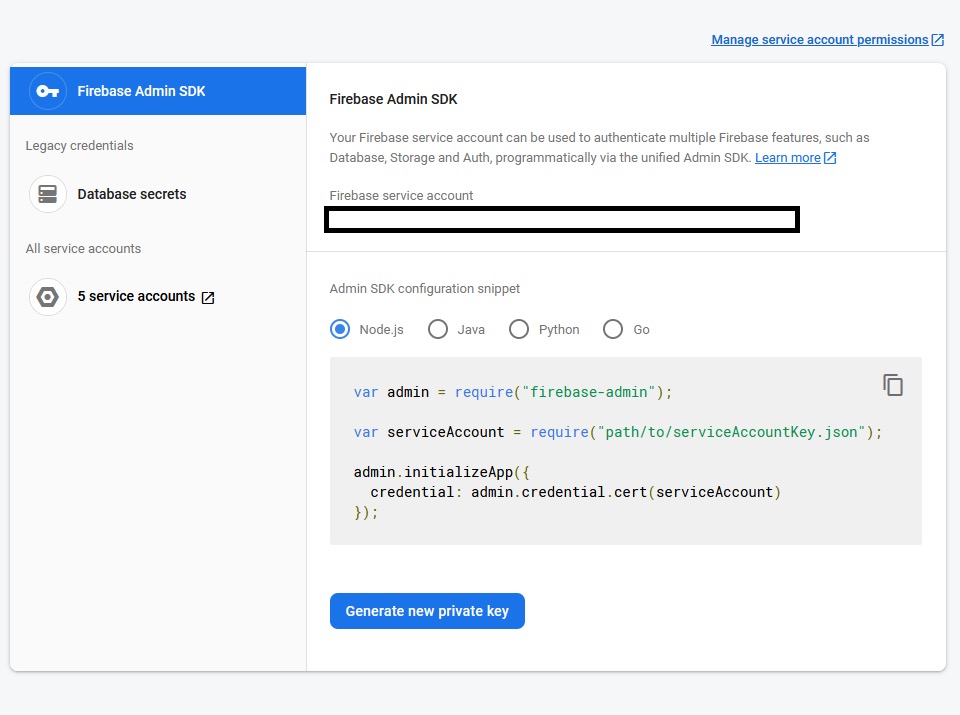
Task: Copy the Admin SDK code snippet
Action: pos(893,385)
